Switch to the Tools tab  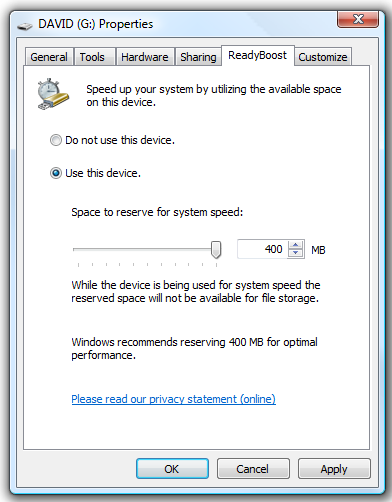(92, 57)
